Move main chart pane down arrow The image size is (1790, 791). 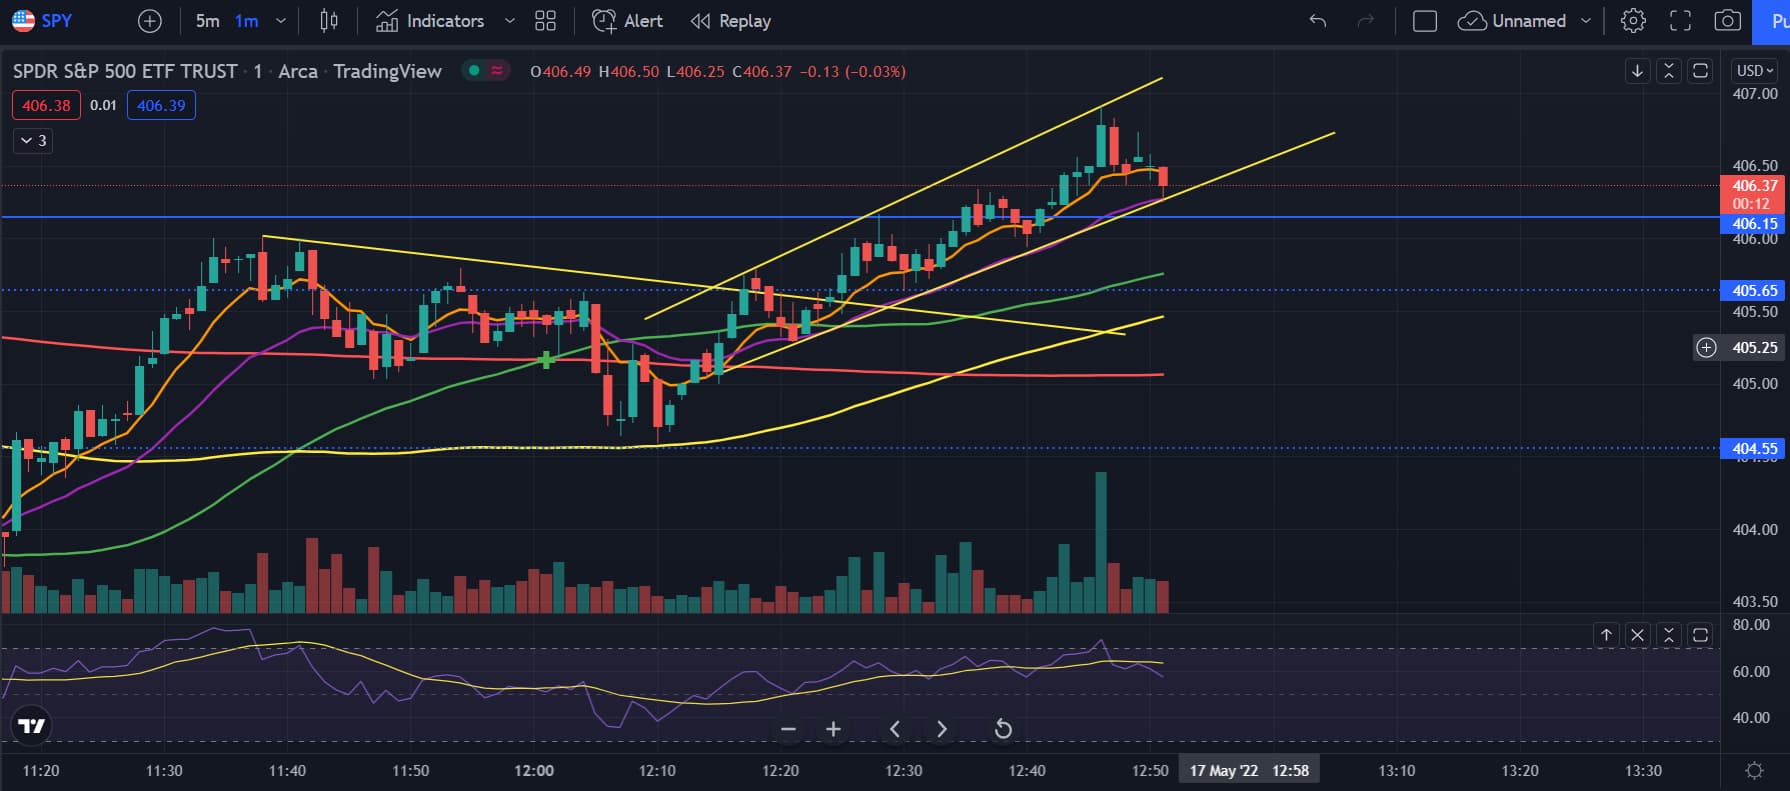[1637, 71]
